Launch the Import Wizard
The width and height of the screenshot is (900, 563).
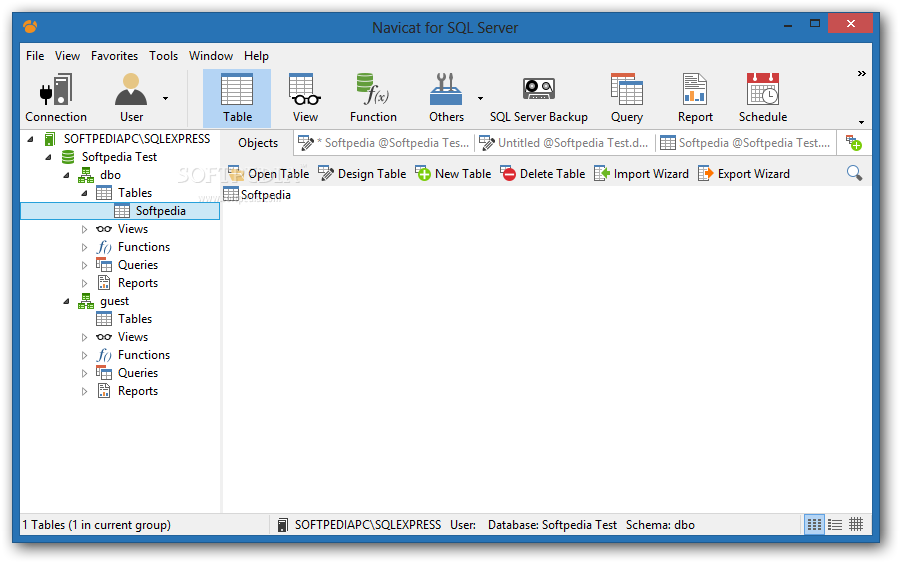tap(641, 173)
